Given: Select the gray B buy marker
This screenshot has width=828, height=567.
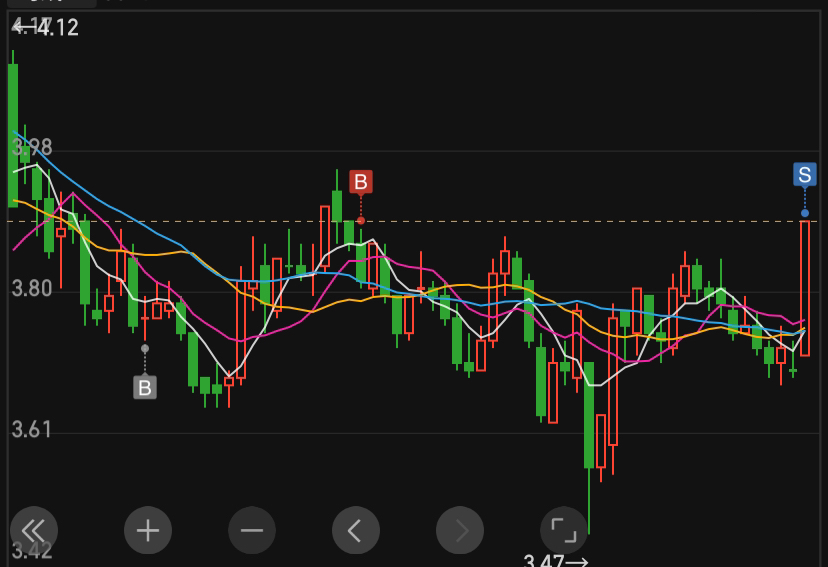Looking at the screenshot, I should click(x=145, y=388).
